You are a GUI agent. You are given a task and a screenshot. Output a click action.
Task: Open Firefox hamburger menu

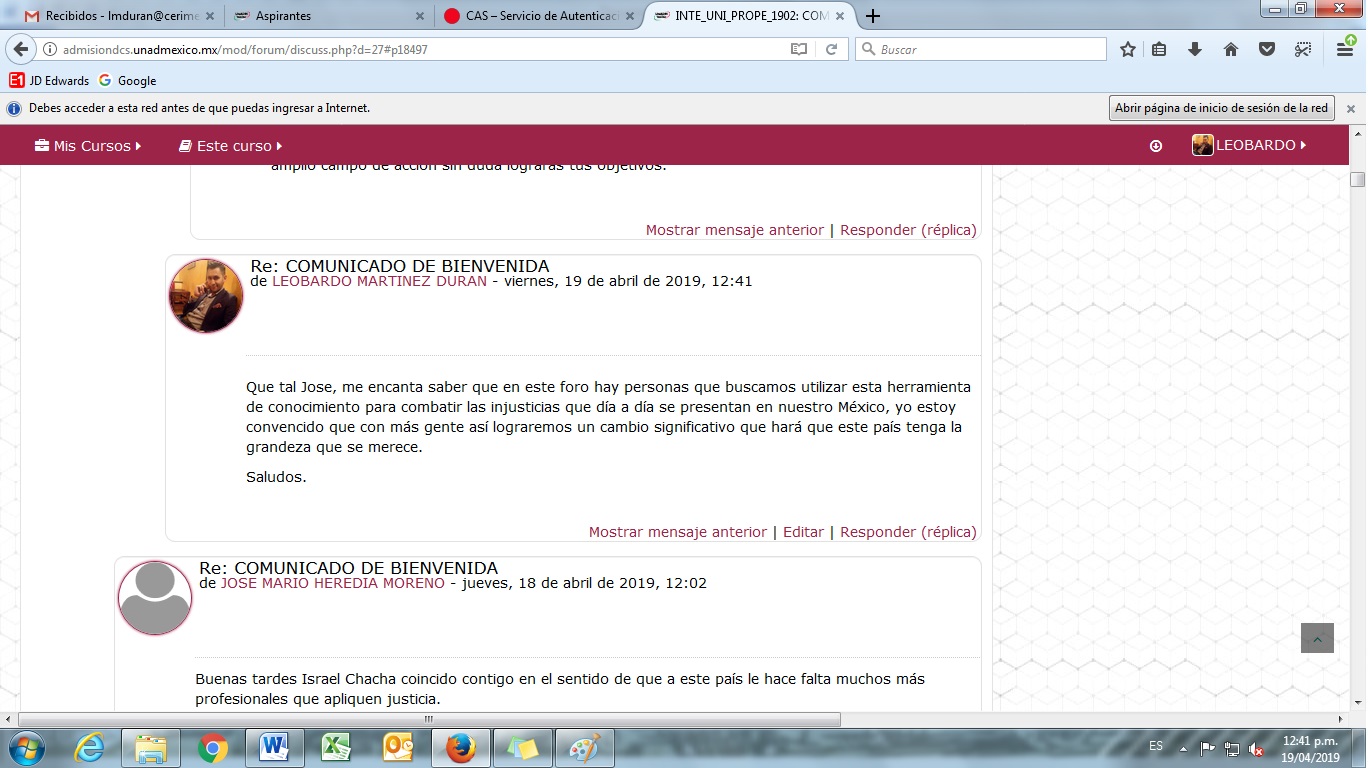1346,48
